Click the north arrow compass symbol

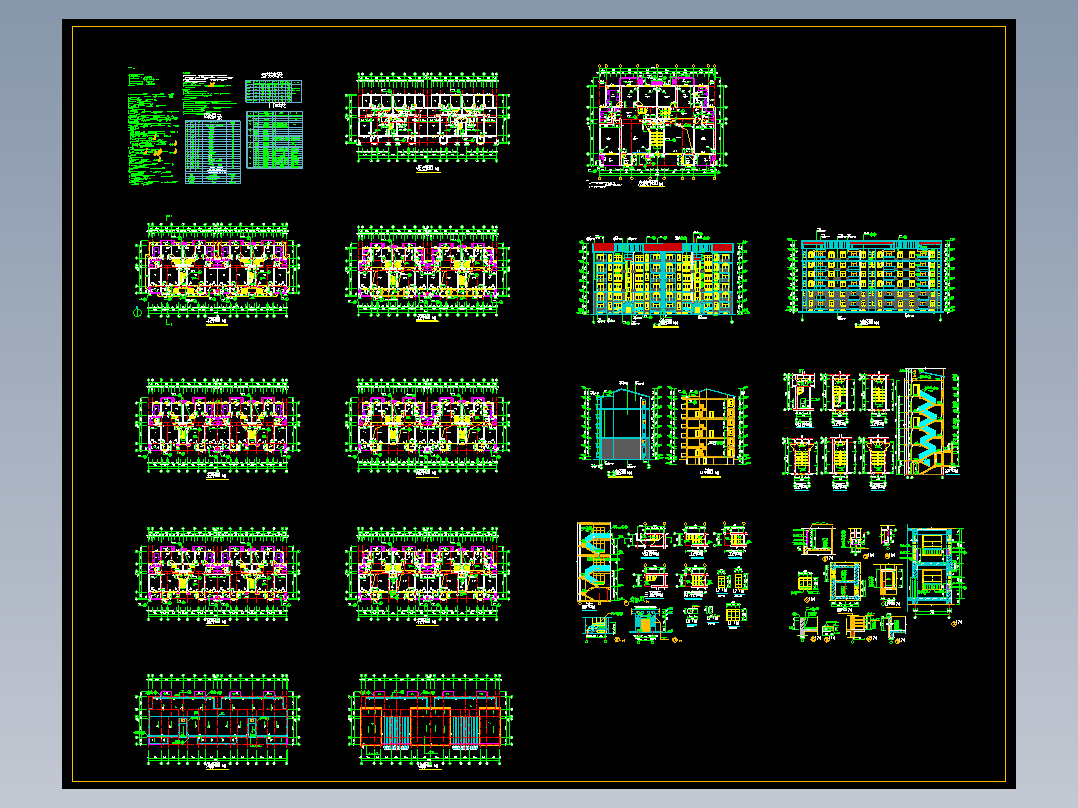[x=137, y=312]
